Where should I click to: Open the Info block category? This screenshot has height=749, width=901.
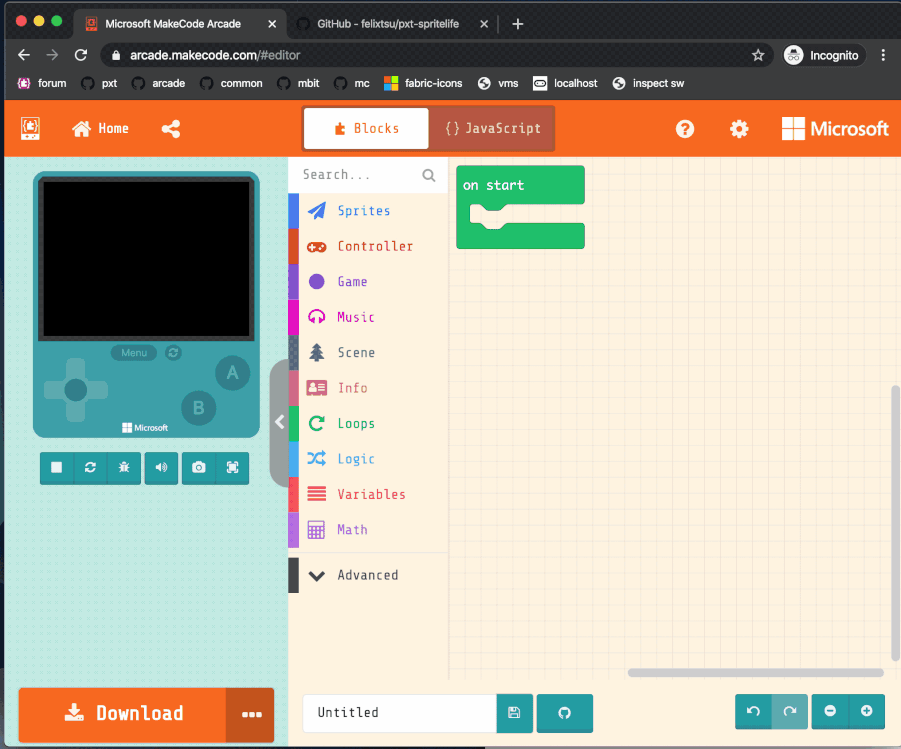[x=368, y=388]
